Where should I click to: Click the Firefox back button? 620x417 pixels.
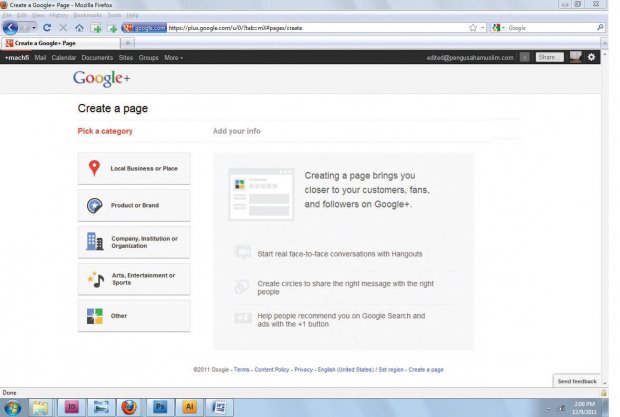(13, 28)
